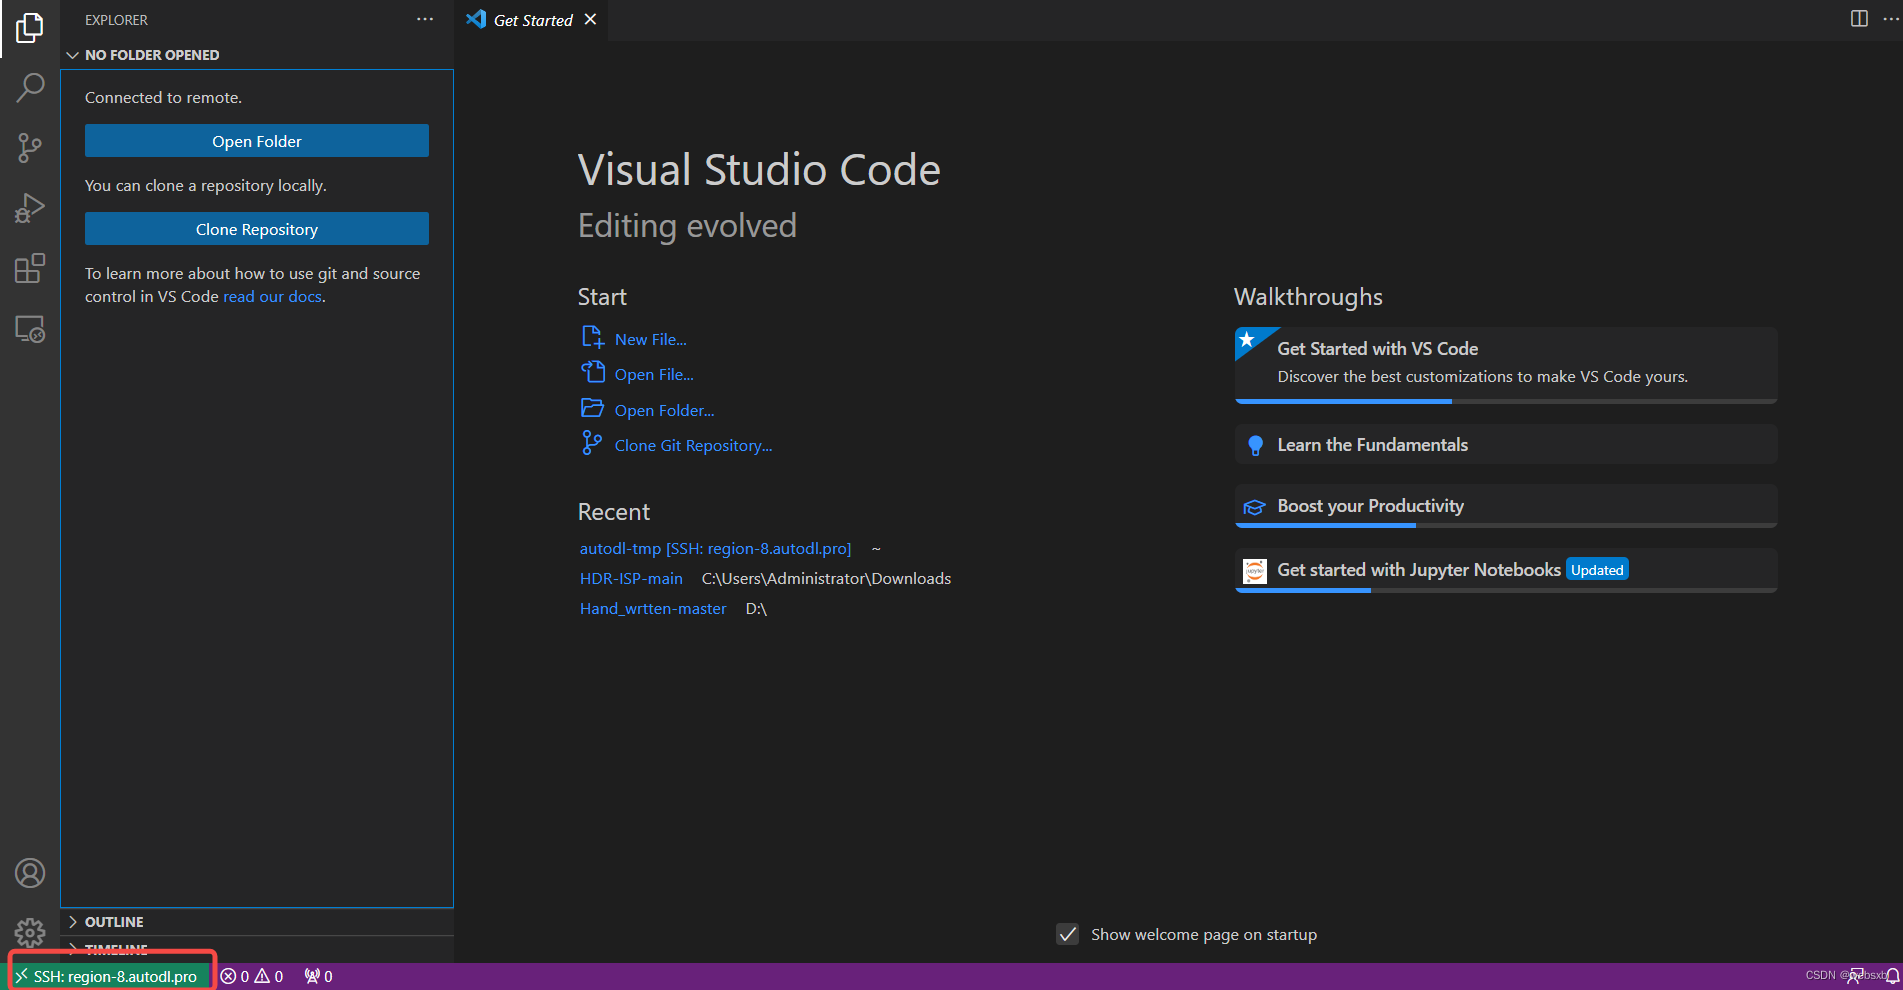Click Explorer views and more actions ellipsis
The width and height of the screenshot is (1903, 990).
pos(425,19)
